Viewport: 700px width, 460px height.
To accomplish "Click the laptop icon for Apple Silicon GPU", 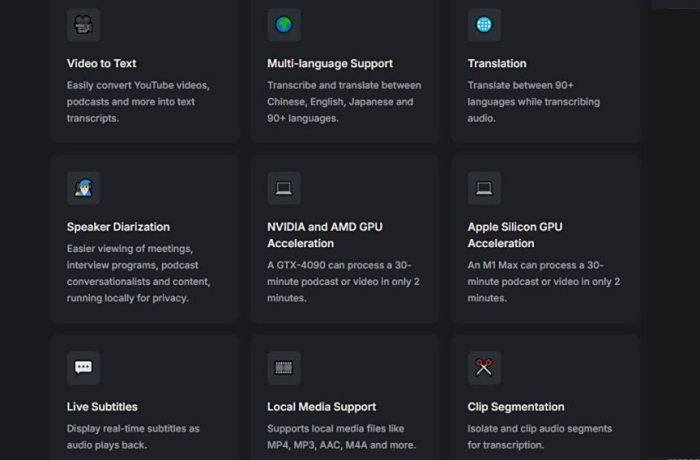I will tap(484, 187).
